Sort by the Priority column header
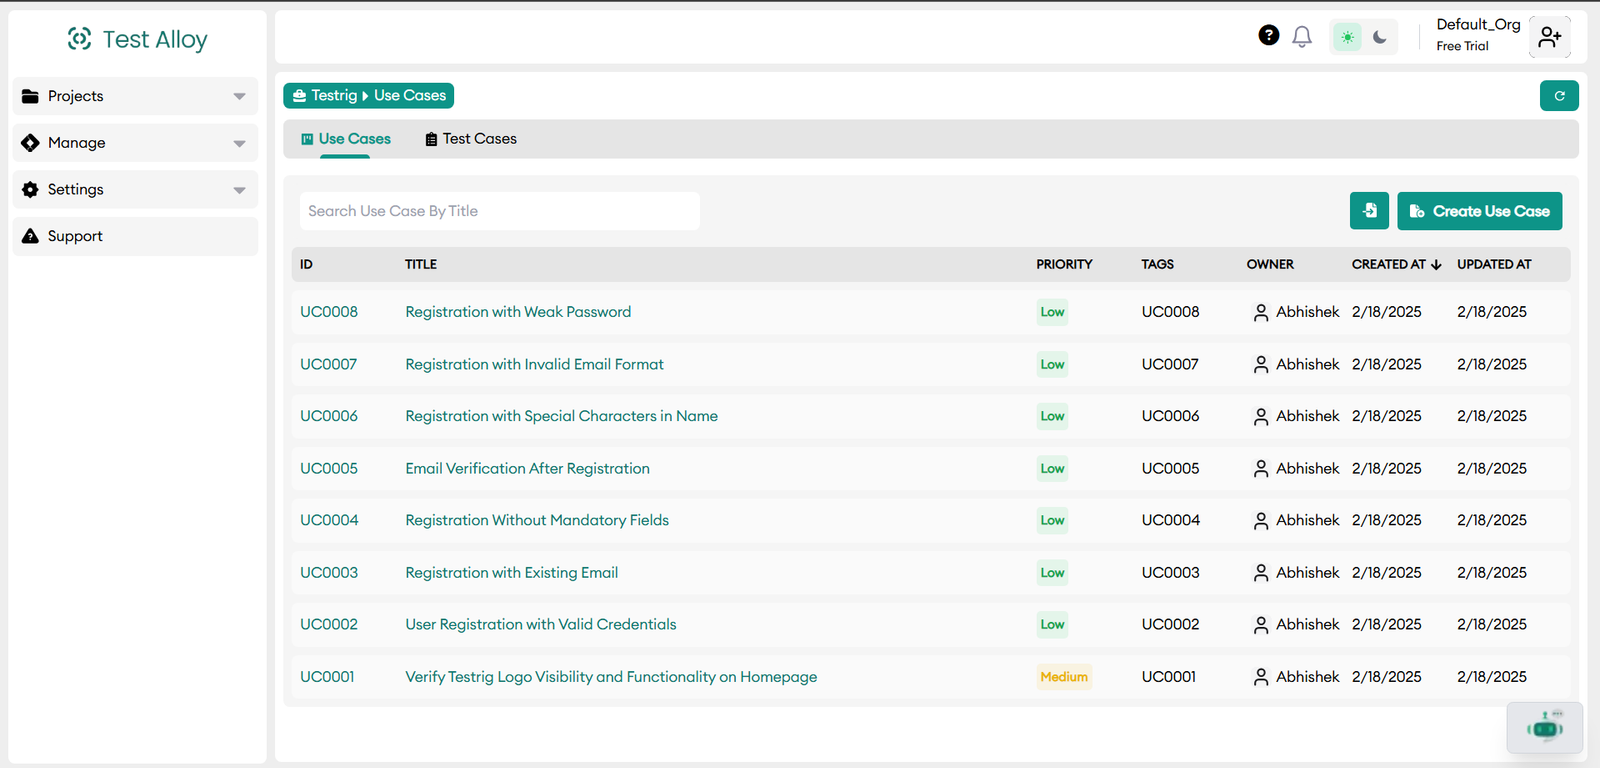1600x768 pixels. pyautogui.click(x=1064, y=265)
